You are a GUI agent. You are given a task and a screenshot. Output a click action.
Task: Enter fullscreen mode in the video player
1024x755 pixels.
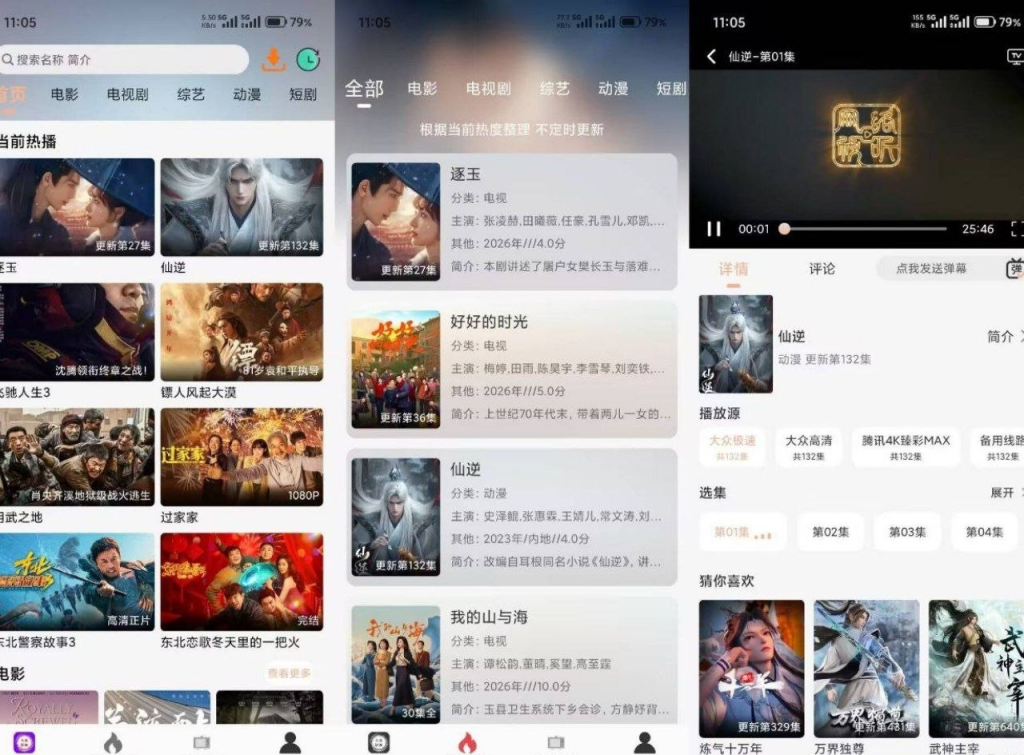pos(1016,229)
